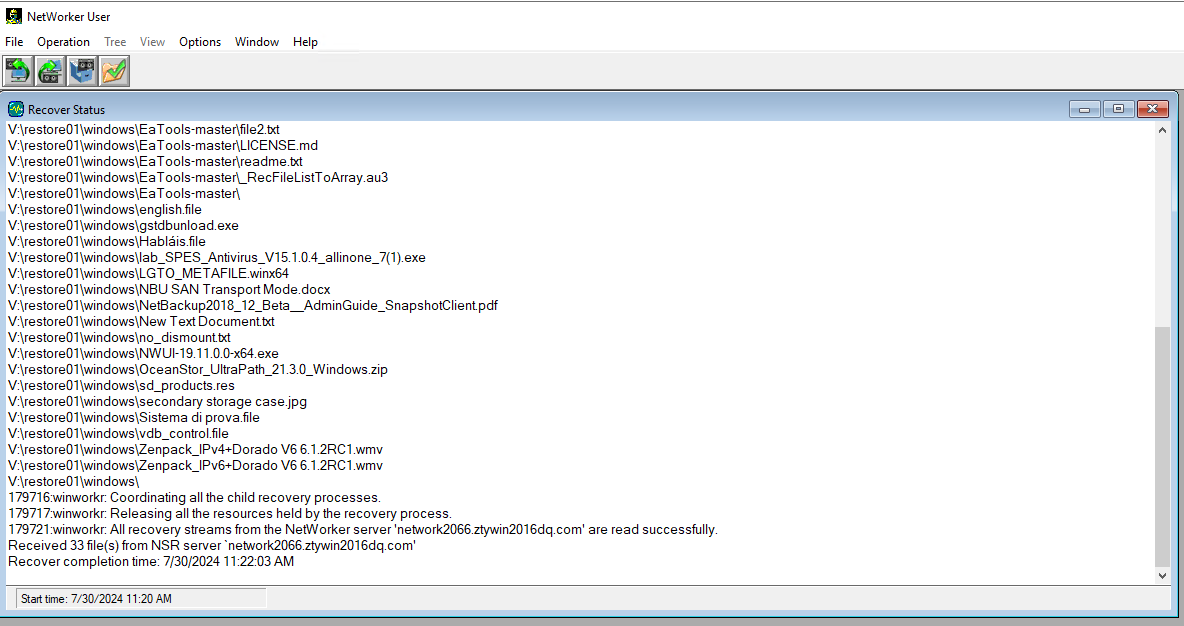
Task: Select the Habláis.file log line
Action: point(106,242)
